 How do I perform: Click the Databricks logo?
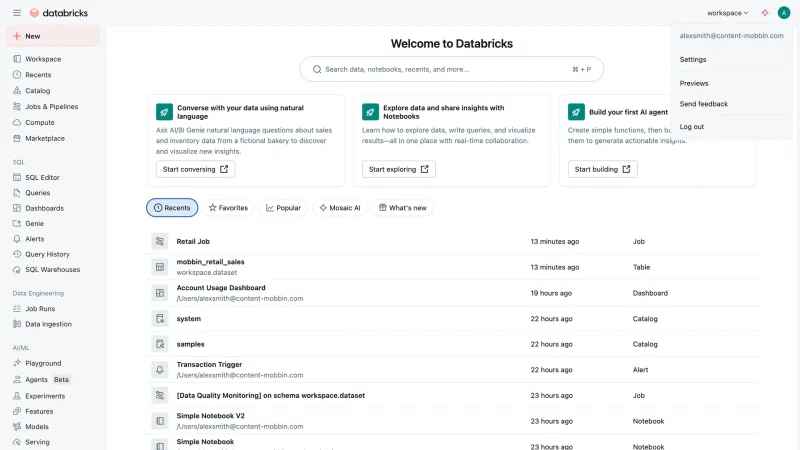point(59,13)
